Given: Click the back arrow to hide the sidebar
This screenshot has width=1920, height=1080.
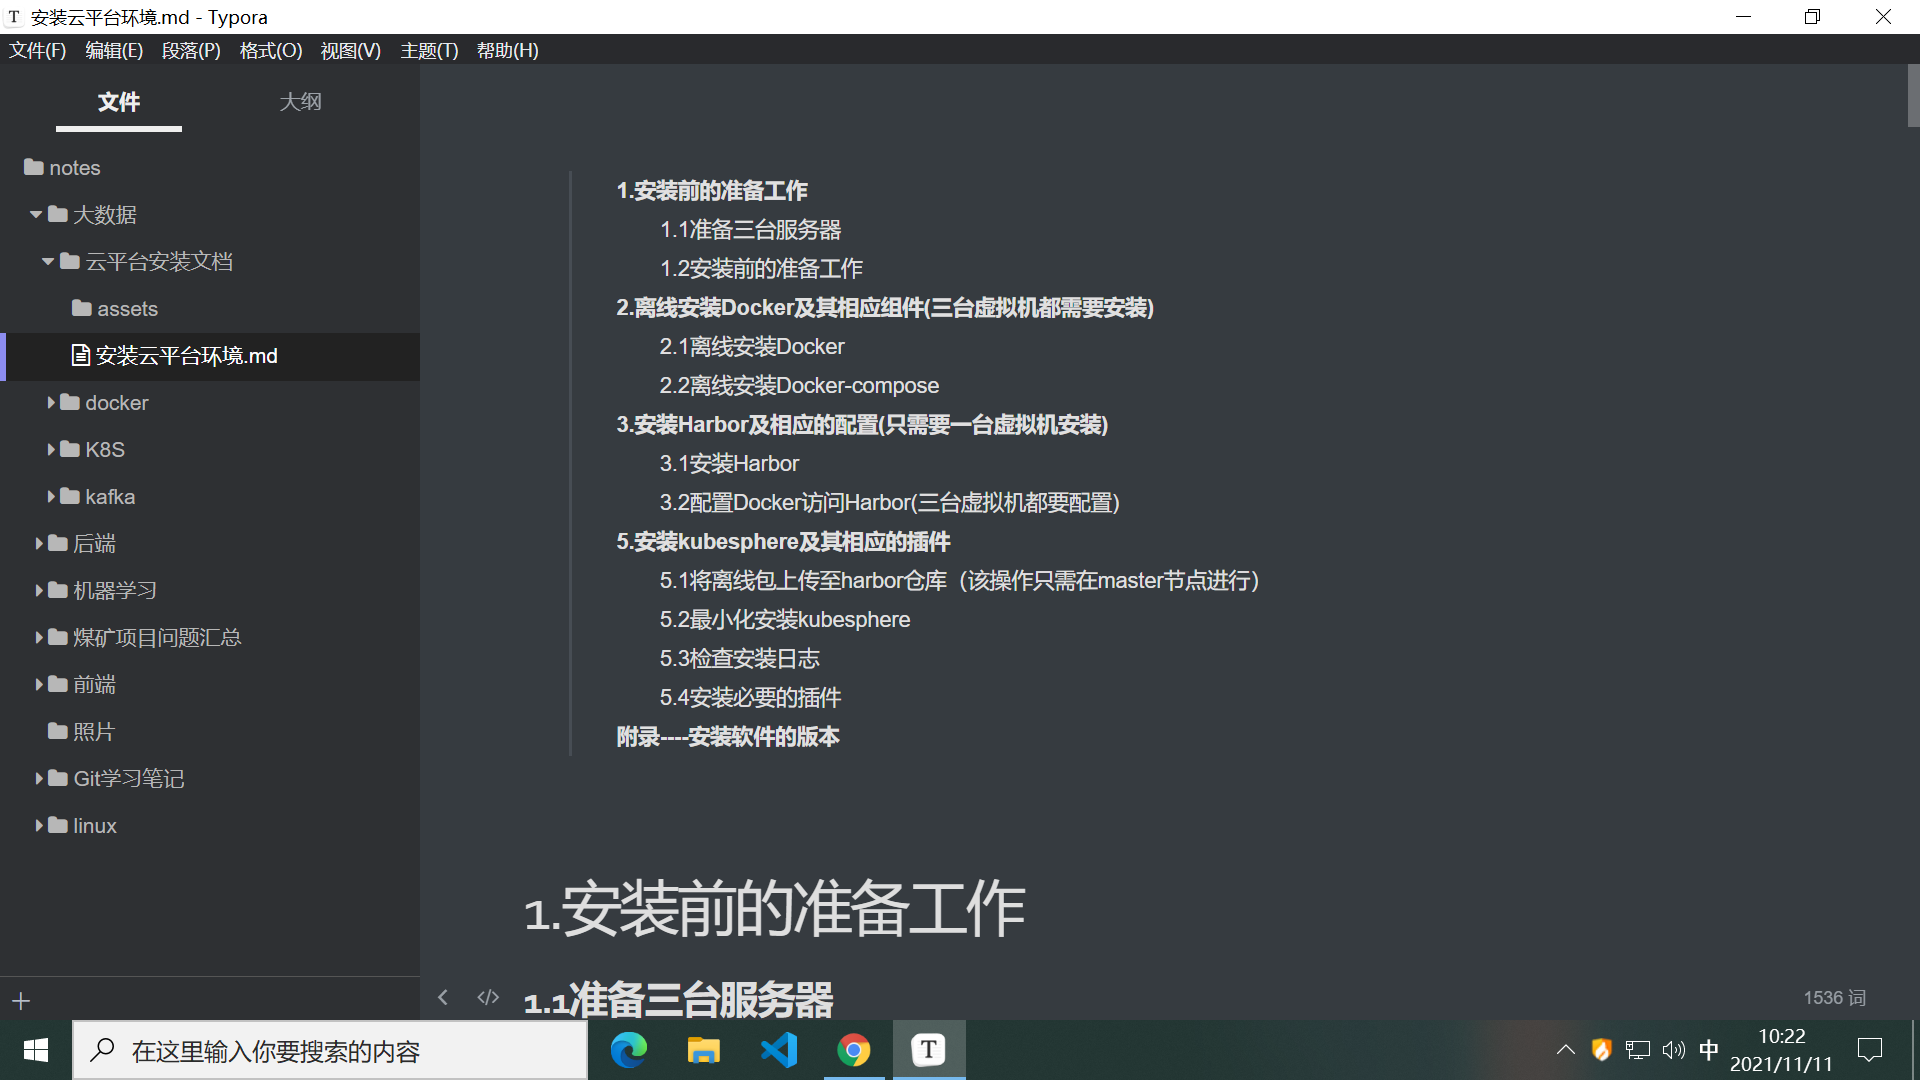Looking at the screenshot, I should click(443, 997).
